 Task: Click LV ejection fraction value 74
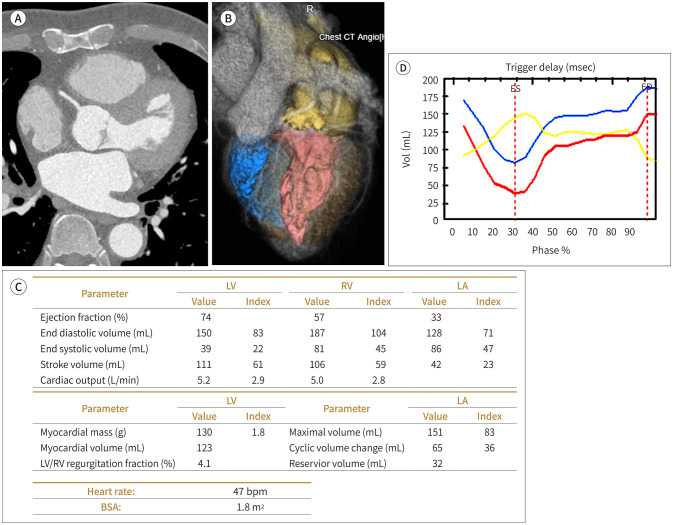206,317
